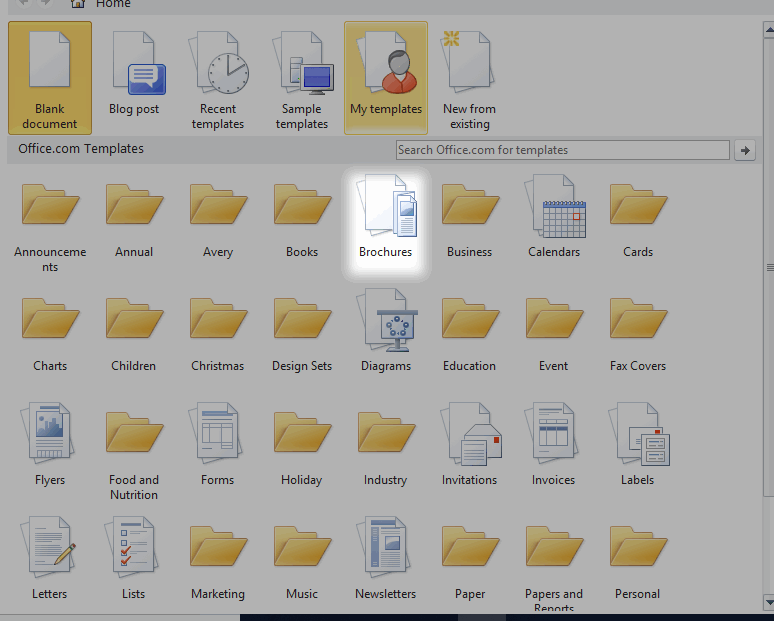Start template search with arrow button

(x=745, y=150)
